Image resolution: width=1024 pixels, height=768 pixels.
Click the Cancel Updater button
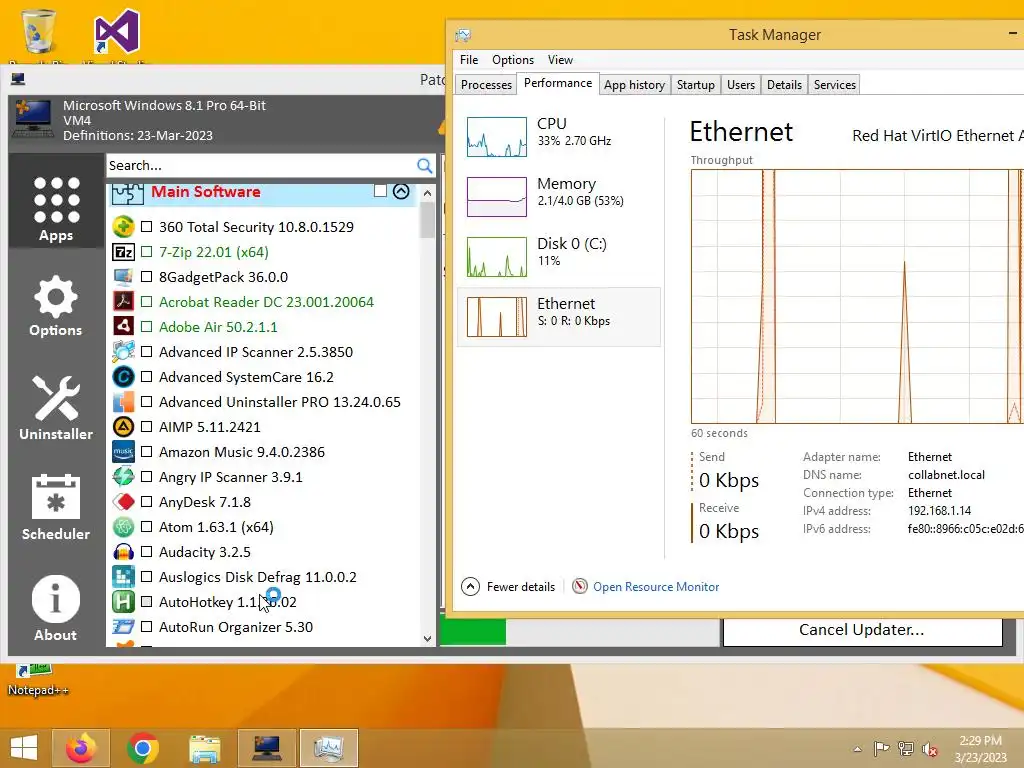[862, 630]
